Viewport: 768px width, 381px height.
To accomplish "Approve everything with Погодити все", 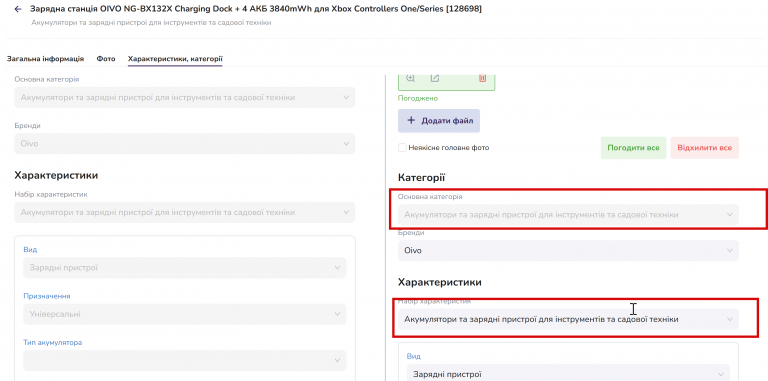I will [x=633, y=147].
